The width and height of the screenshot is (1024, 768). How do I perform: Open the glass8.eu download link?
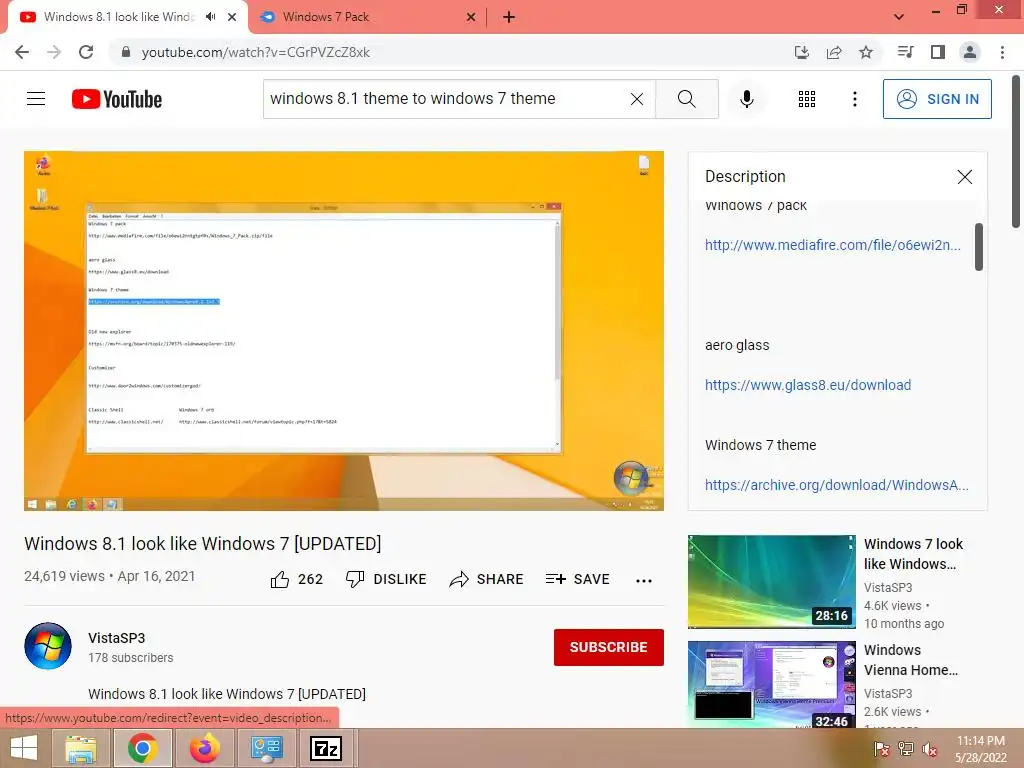click(808, 385)
